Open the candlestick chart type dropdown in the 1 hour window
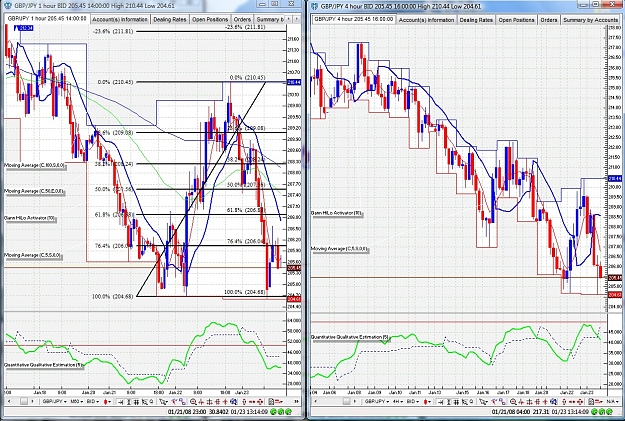The width and height of the screenshot is (625, 421). [x=107, y=401]
